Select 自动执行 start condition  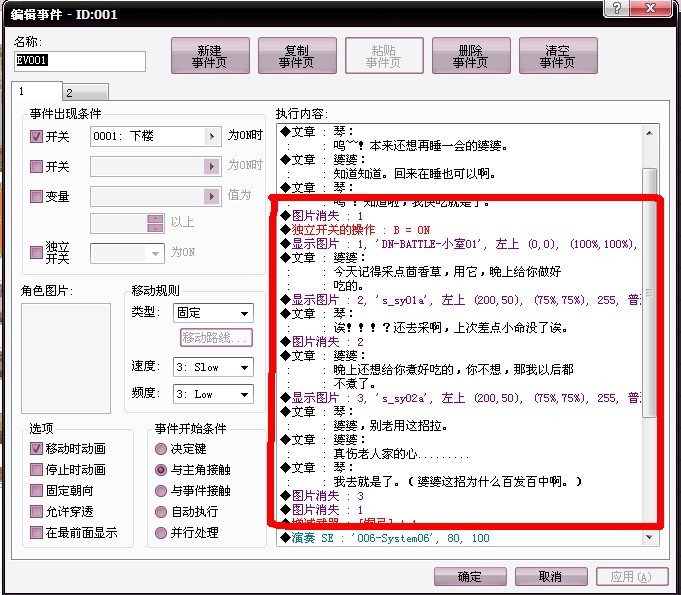pyautogui.click(x=161, y=512)
